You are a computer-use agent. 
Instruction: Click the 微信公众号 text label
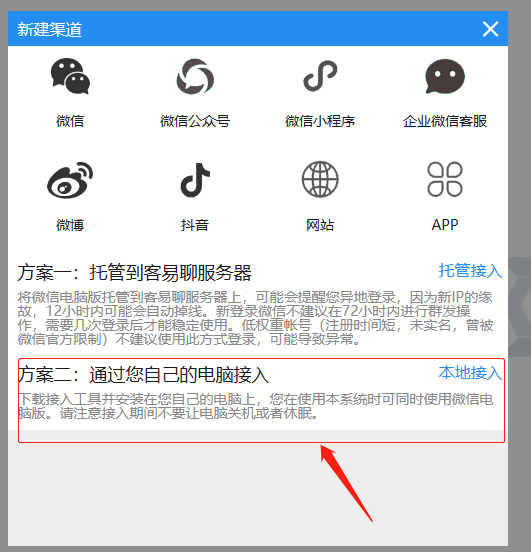click(x=195, y=121)
